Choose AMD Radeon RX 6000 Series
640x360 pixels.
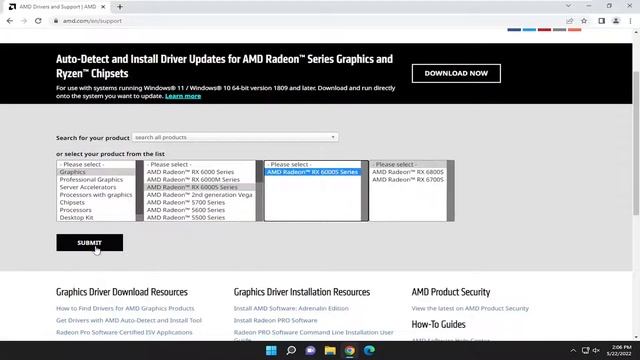point(200,172)
